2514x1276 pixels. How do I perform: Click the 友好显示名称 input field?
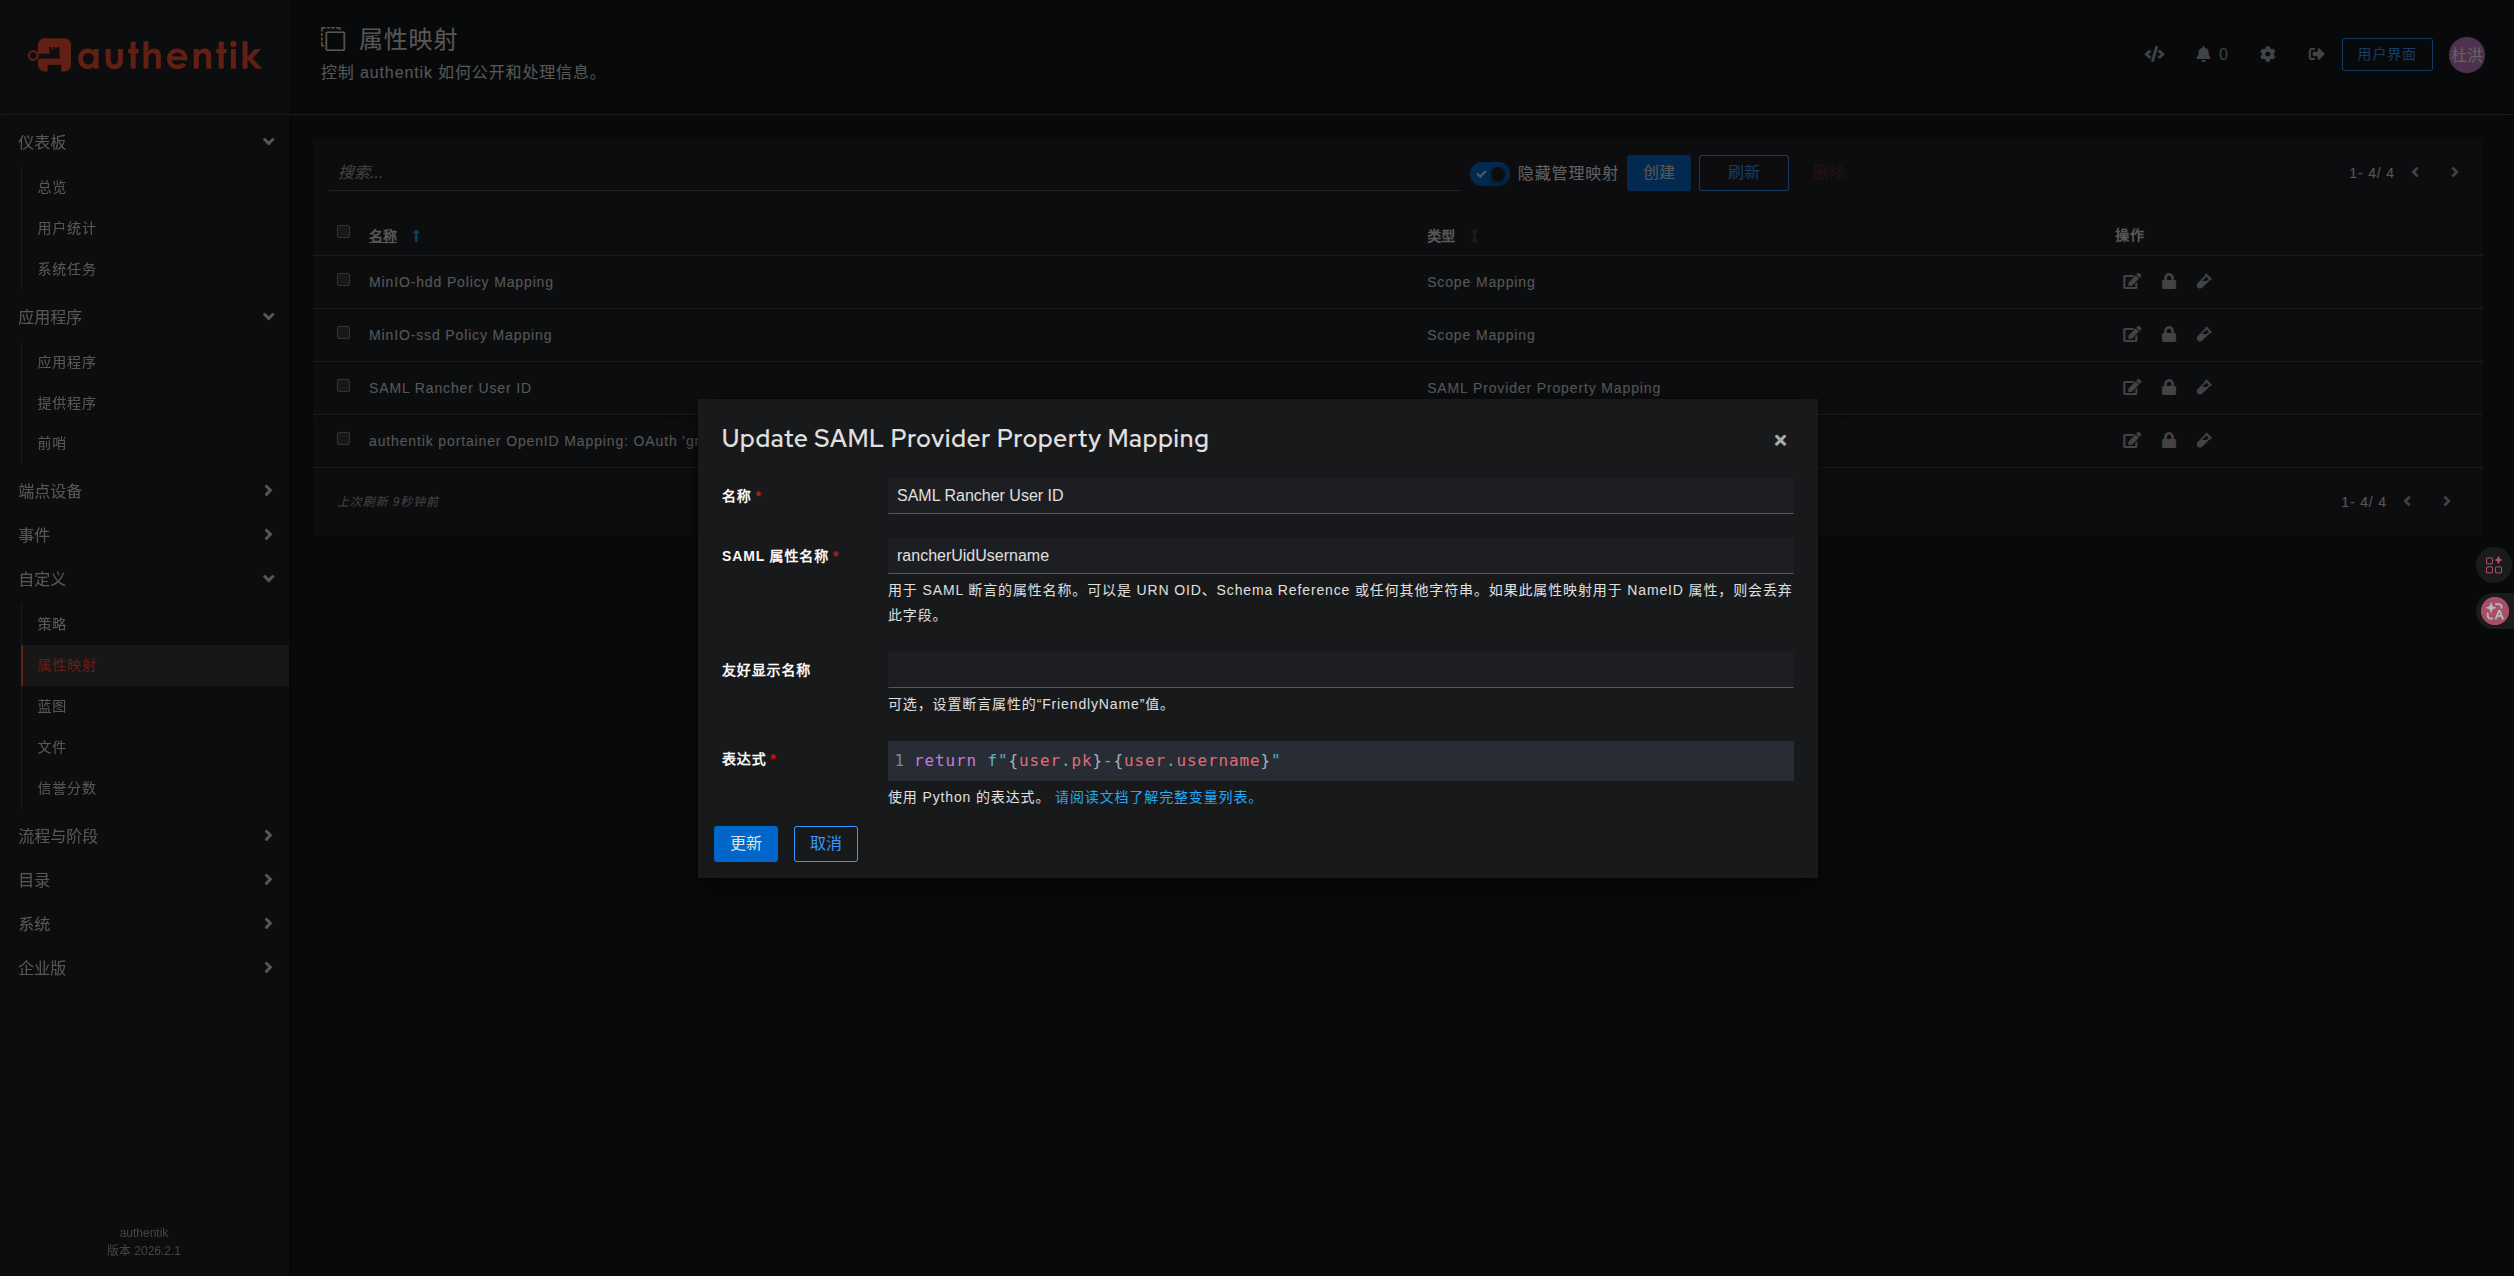[1340, 670]
